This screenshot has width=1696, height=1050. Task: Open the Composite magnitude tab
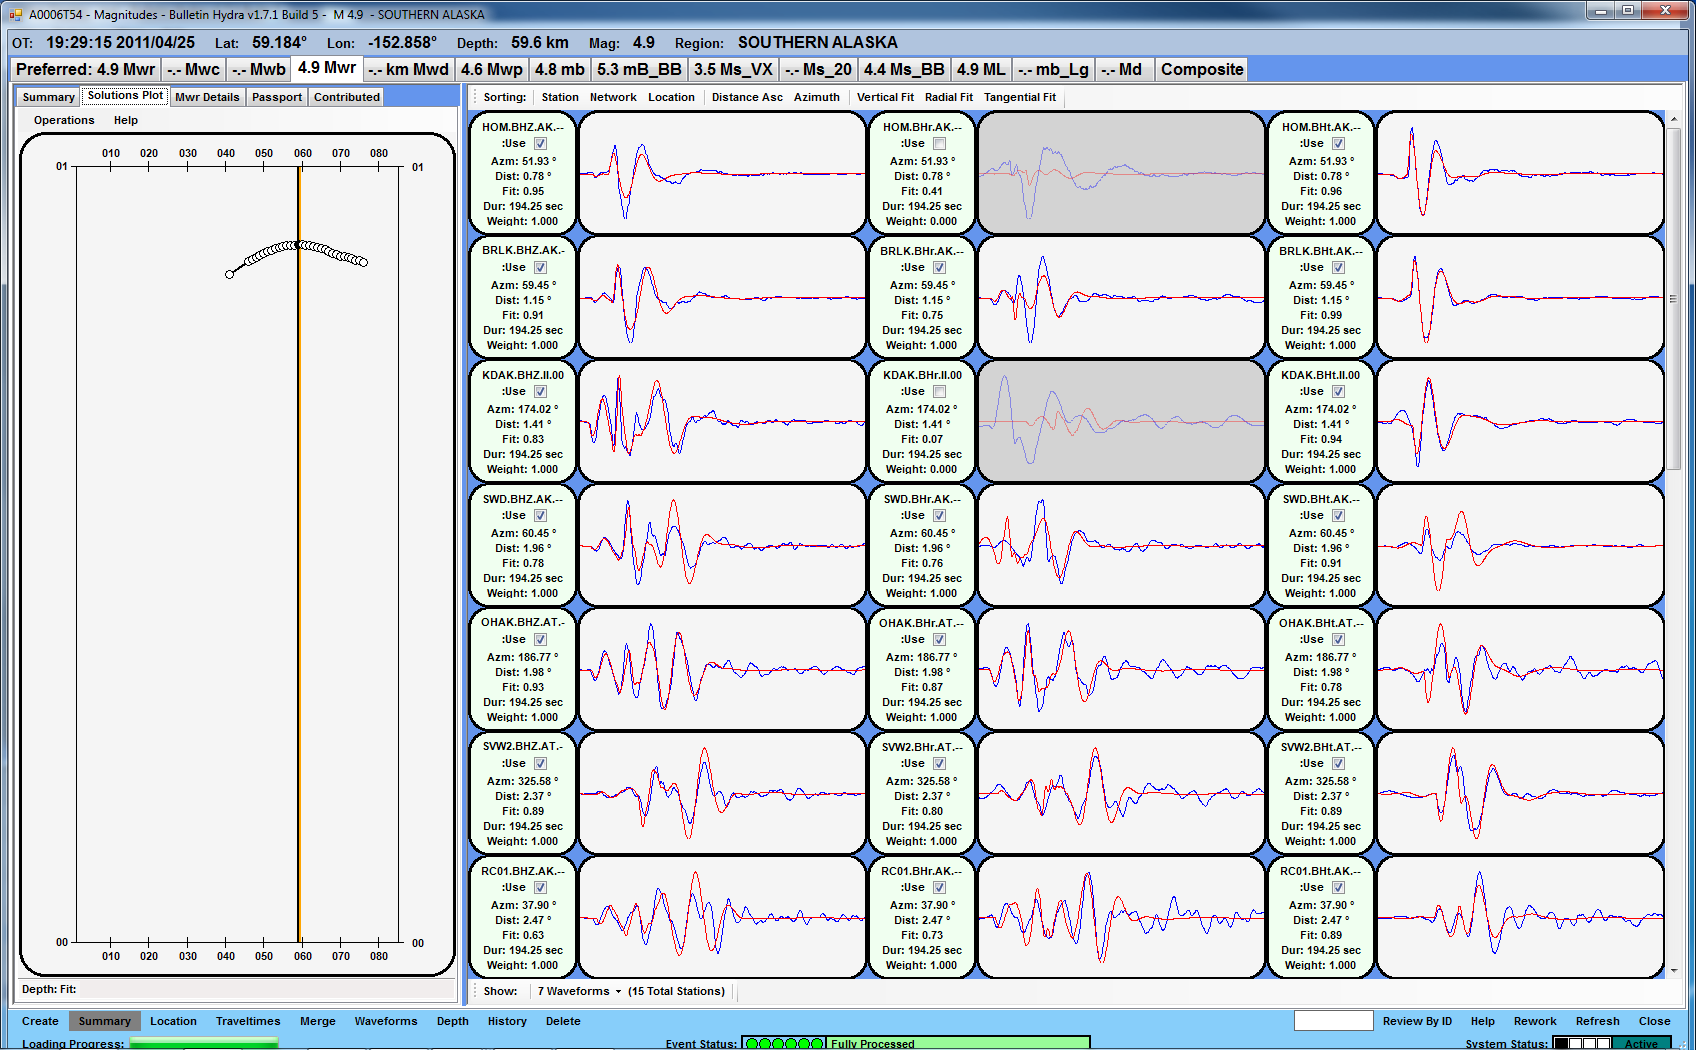1202,69
